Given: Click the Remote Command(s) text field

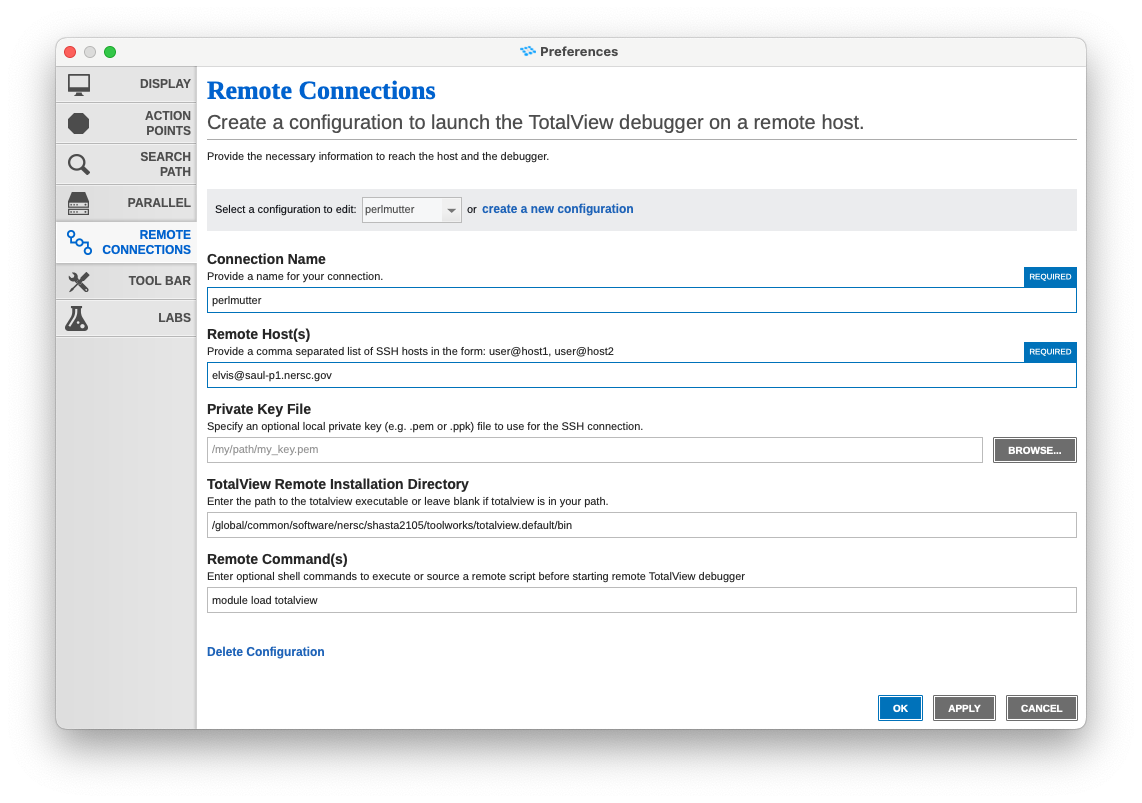Looking at the screenshot, I should pyautogui.click(x=641, y=600).
